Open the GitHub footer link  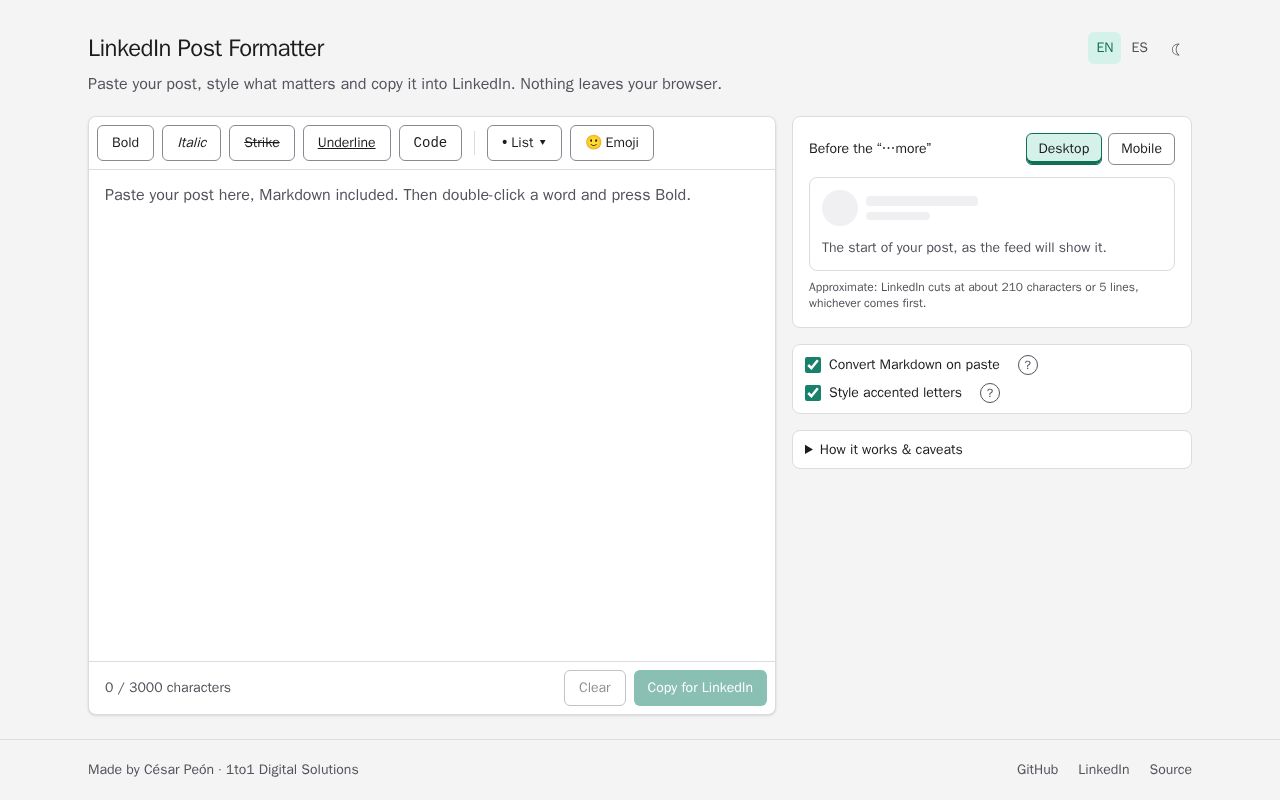(1037, 770)
